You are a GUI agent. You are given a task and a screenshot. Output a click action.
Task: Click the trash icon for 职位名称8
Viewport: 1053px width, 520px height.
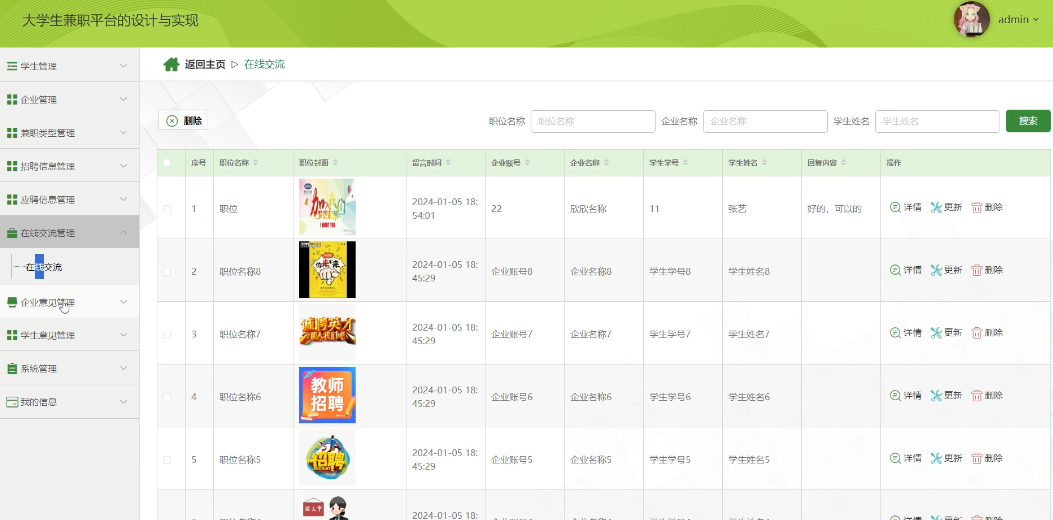tap(976, 270)
